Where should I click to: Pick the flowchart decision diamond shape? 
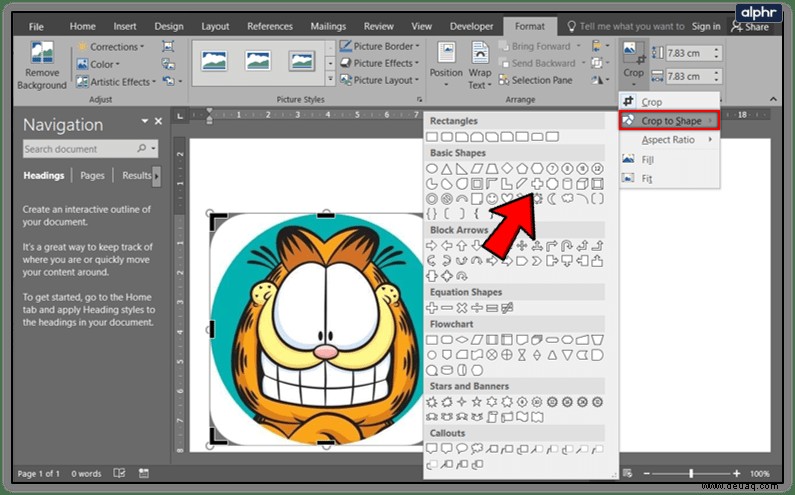(462, 340)
